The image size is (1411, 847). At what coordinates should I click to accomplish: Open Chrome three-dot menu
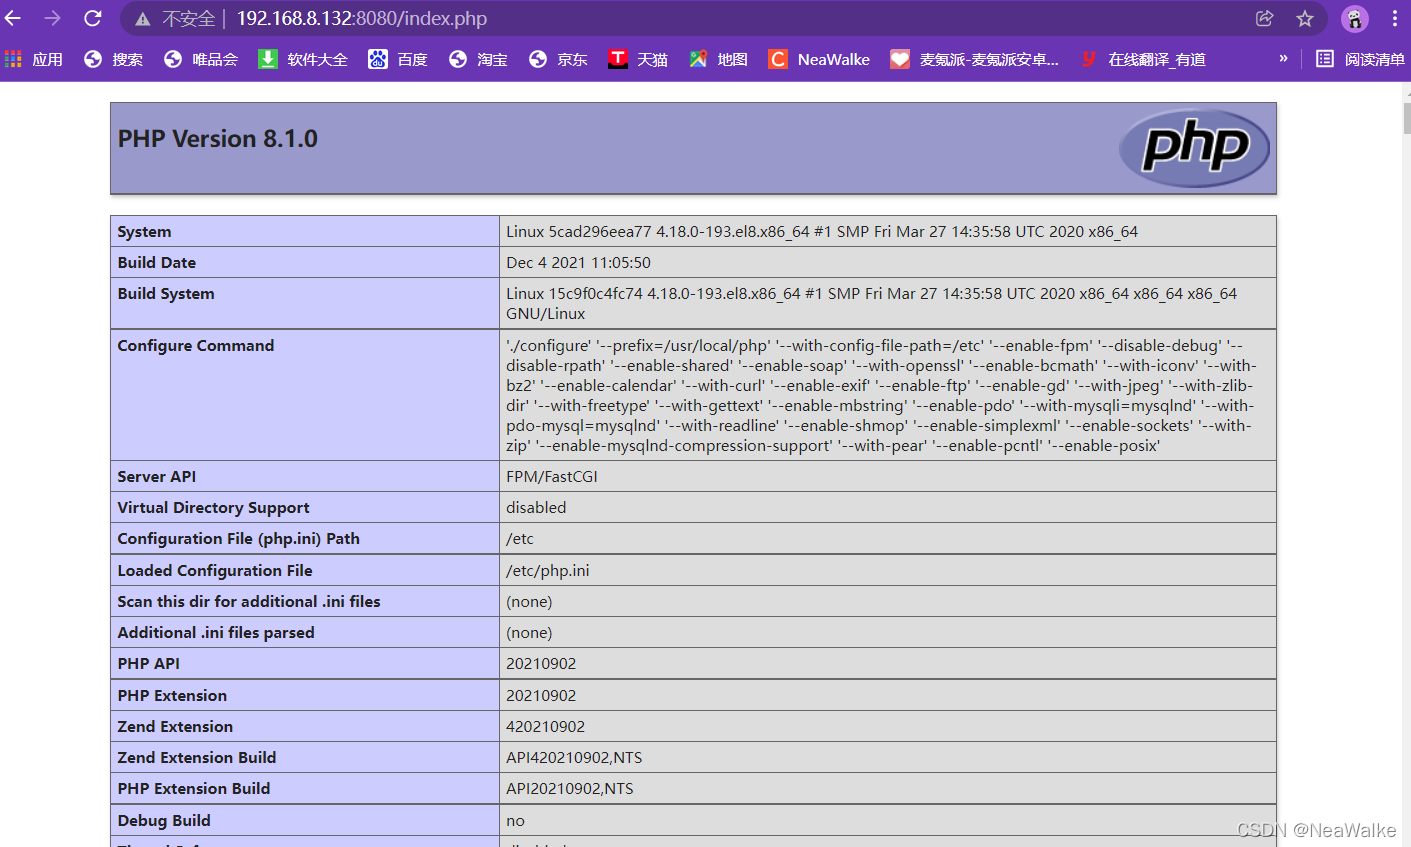[x=1394, y=18]
